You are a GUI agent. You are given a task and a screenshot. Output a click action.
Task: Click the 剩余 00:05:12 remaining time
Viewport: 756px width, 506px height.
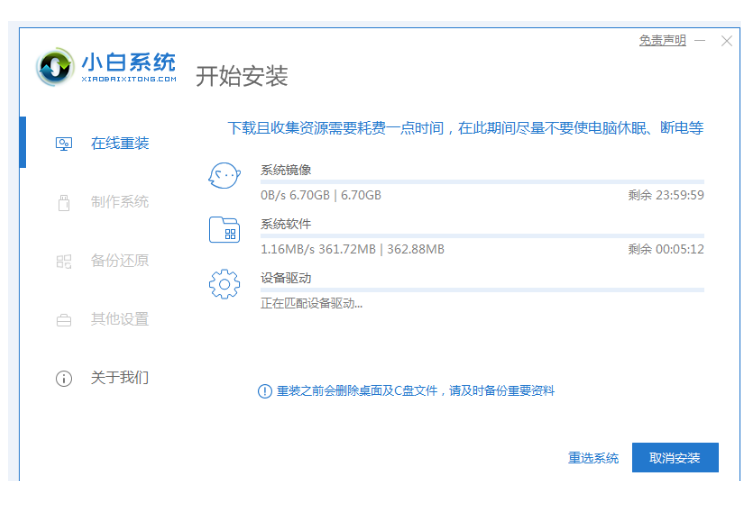(666, 249)
